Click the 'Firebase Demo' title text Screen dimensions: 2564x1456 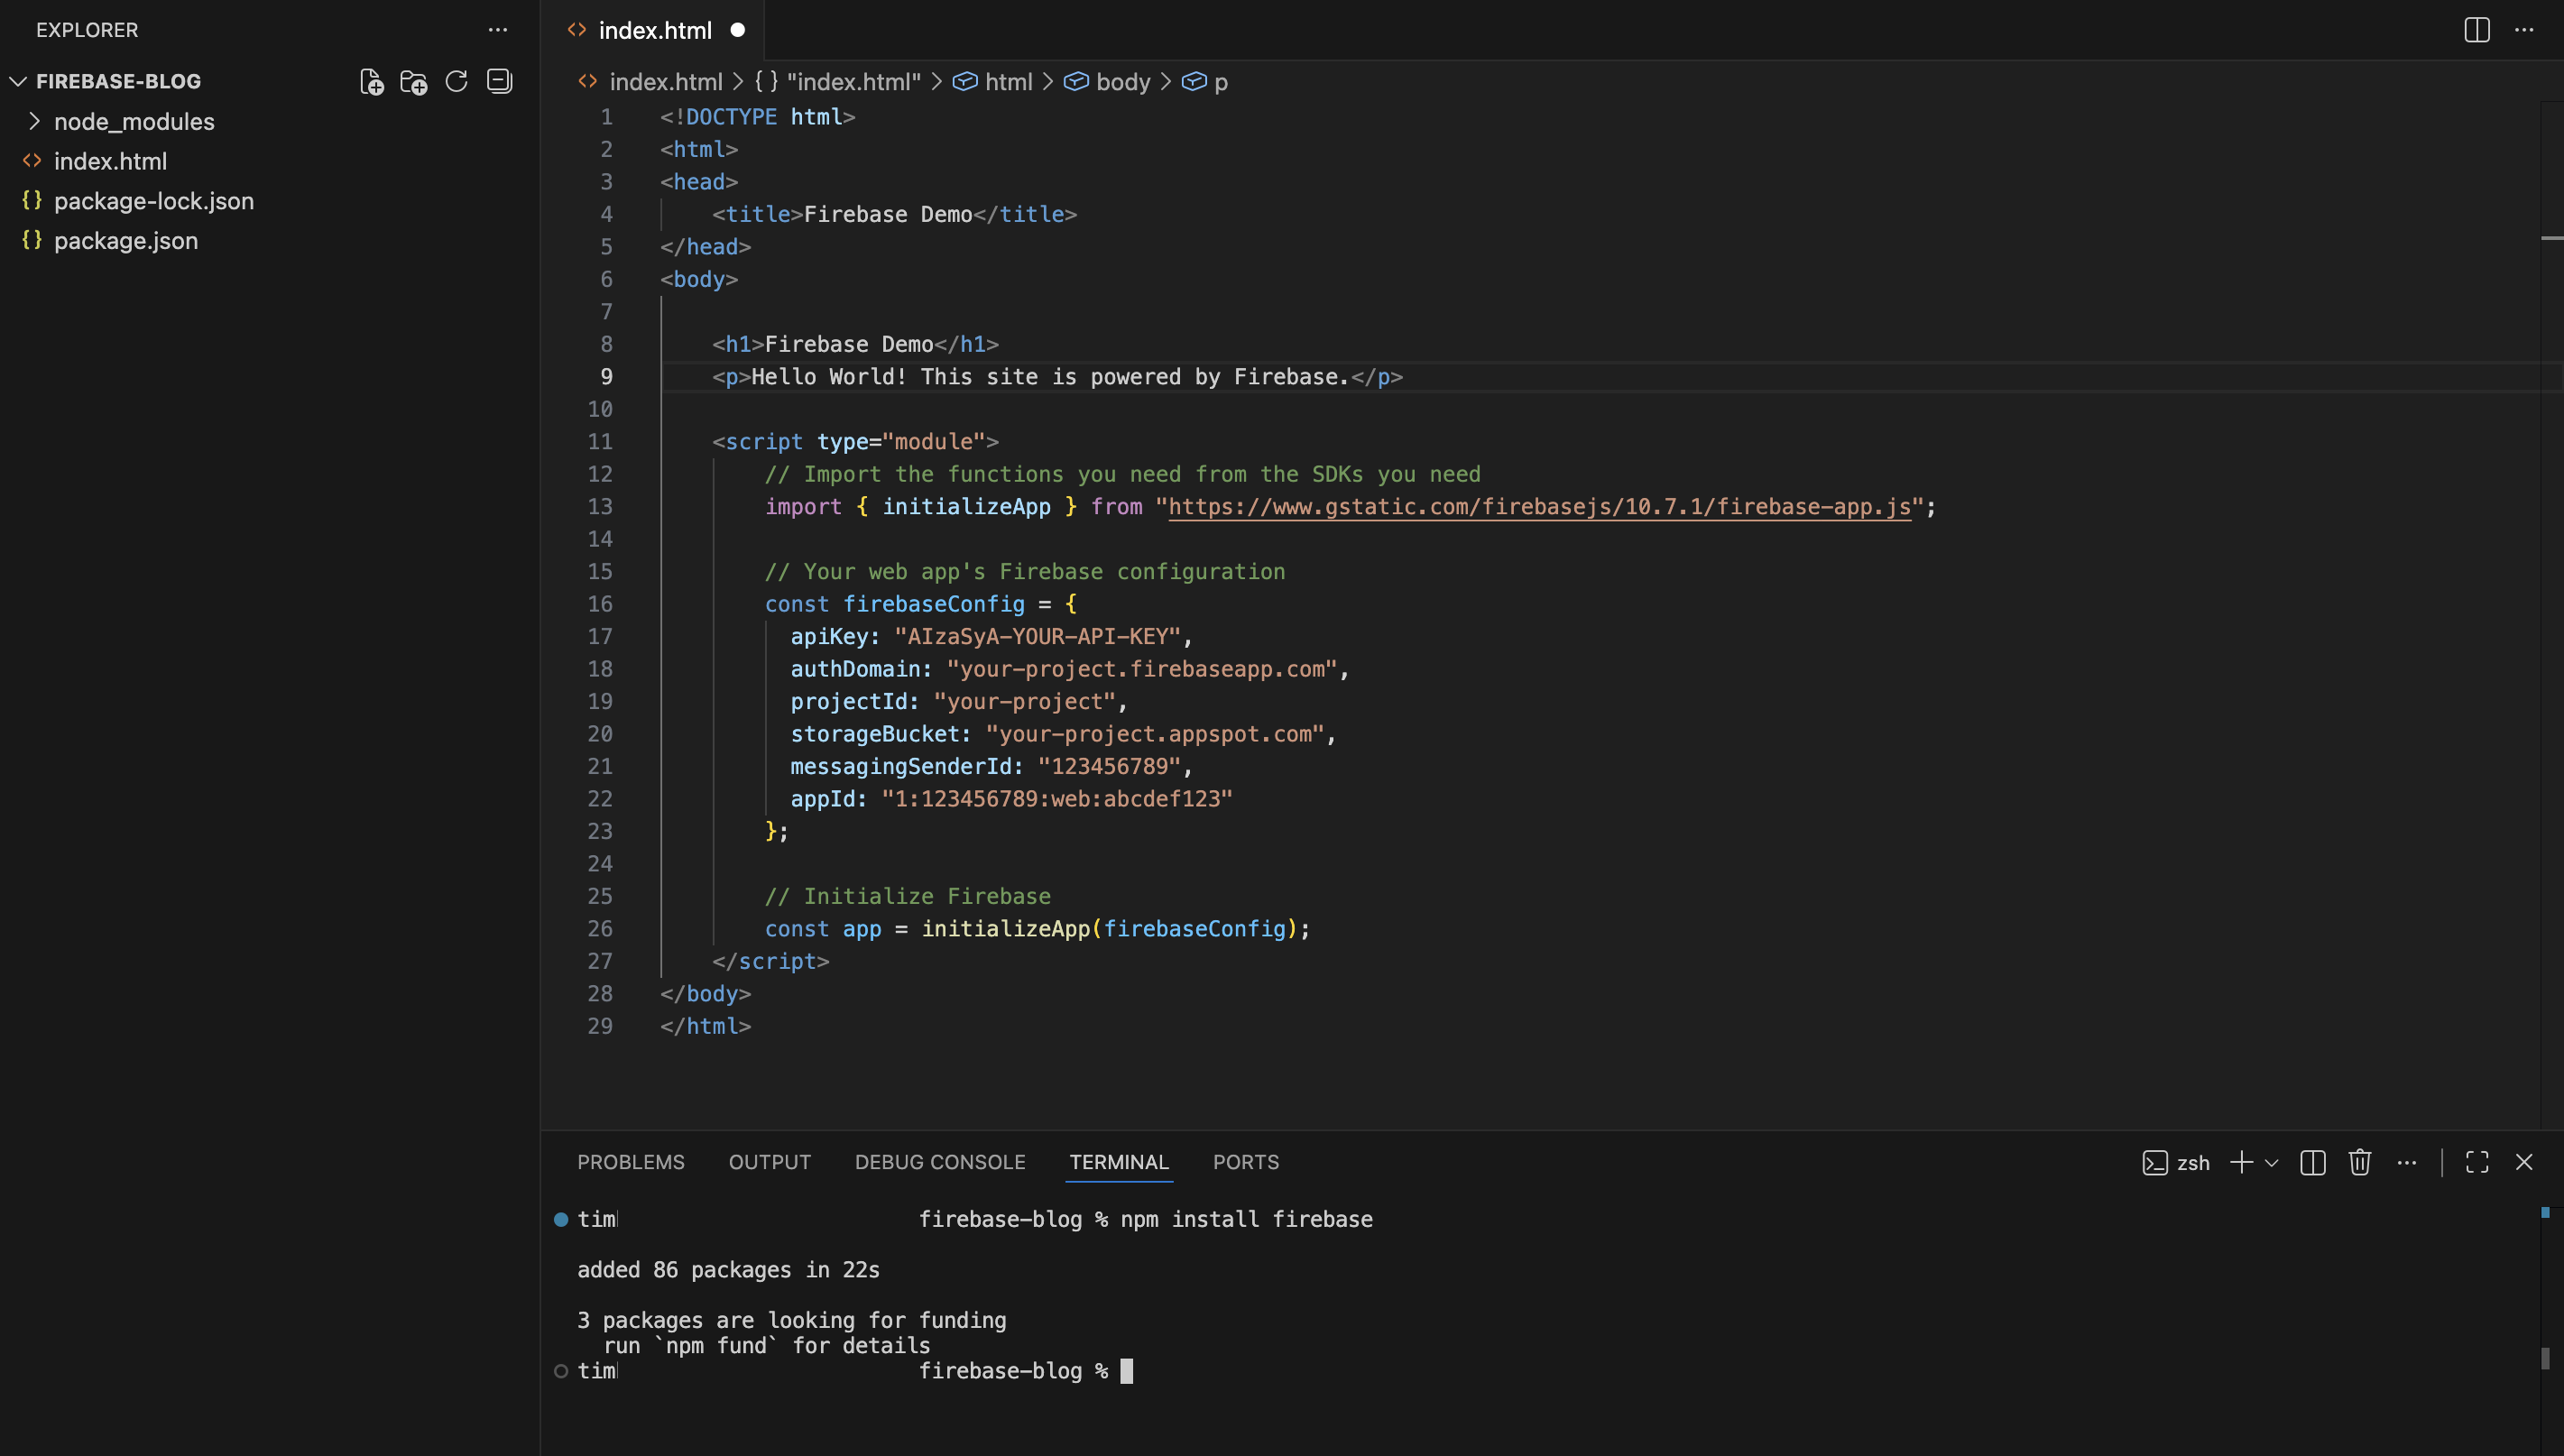(888, 214)
